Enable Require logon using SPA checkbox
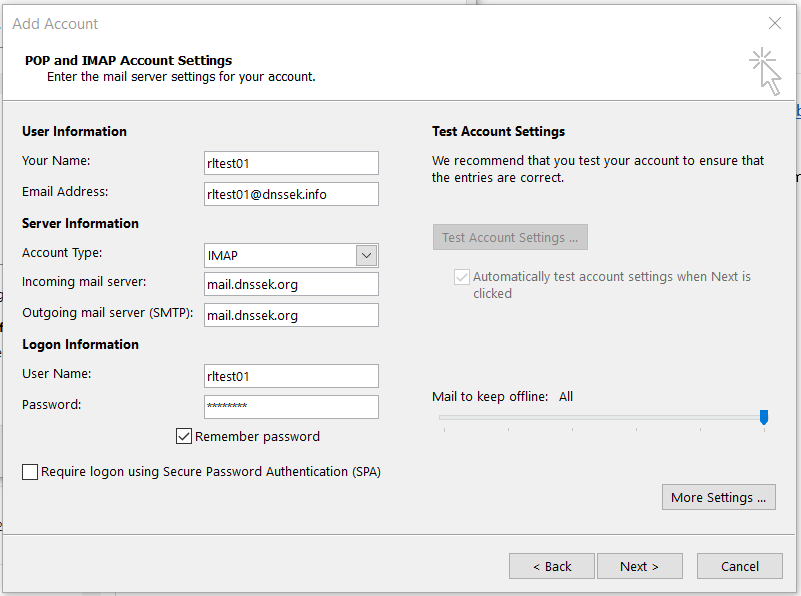801x596 pixels. [x=30, y=472]
